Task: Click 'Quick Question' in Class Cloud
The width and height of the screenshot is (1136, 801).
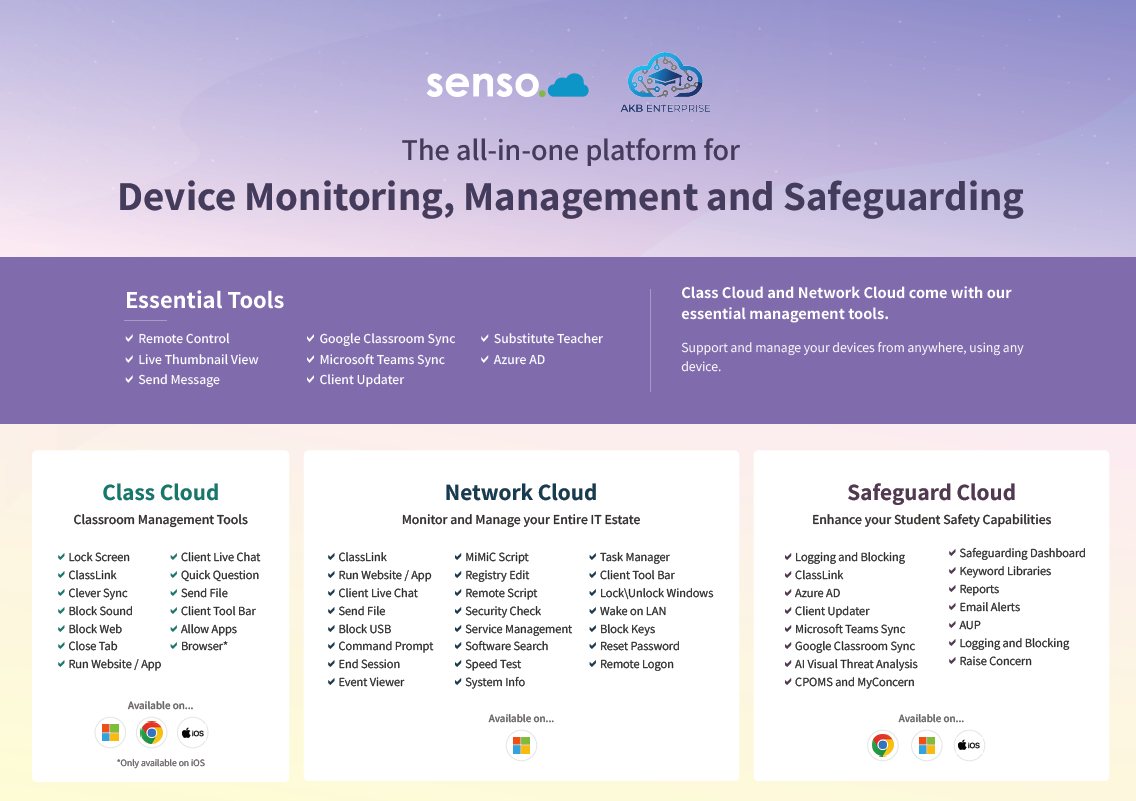Action: [x=220, y=575]
